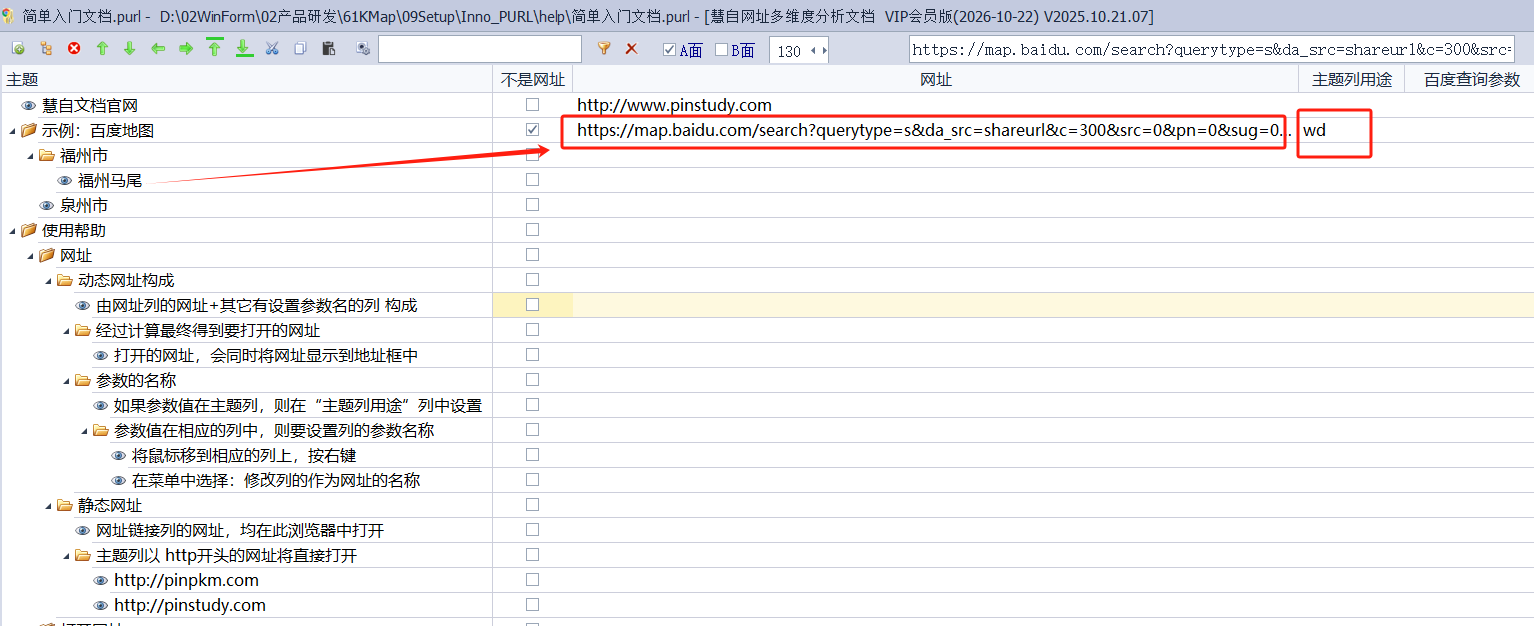The height and width of the screenshot is (626, 1534).
Task: Click the search text field in toolbar
Action: (x=479, y=49)
